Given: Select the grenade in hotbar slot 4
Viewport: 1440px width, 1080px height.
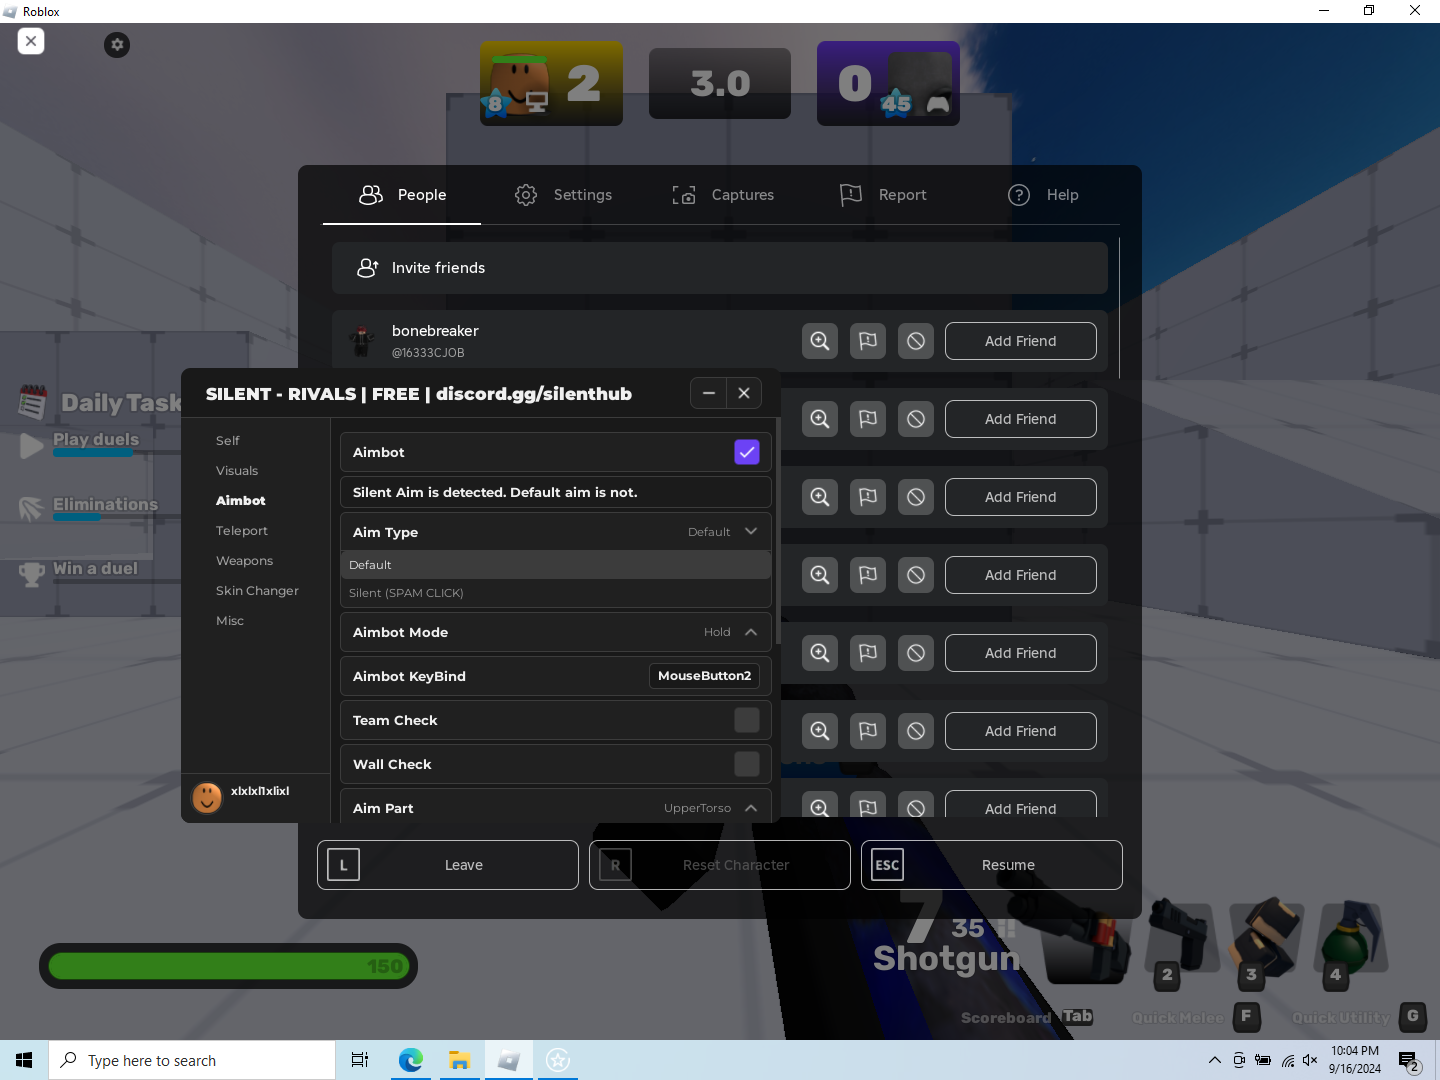Looking at the screenshot, I should pos(1351,938).
